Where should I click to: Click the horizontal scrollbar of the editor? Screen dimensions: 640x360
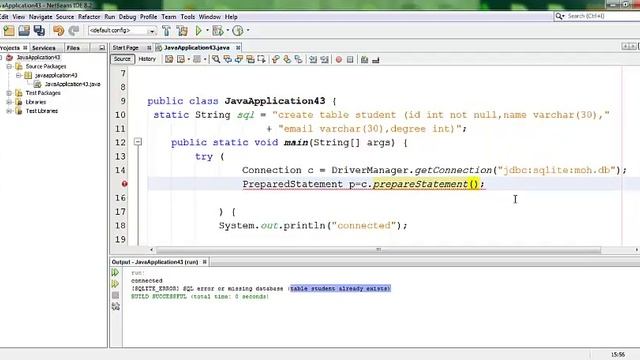(x=378, y=249)
